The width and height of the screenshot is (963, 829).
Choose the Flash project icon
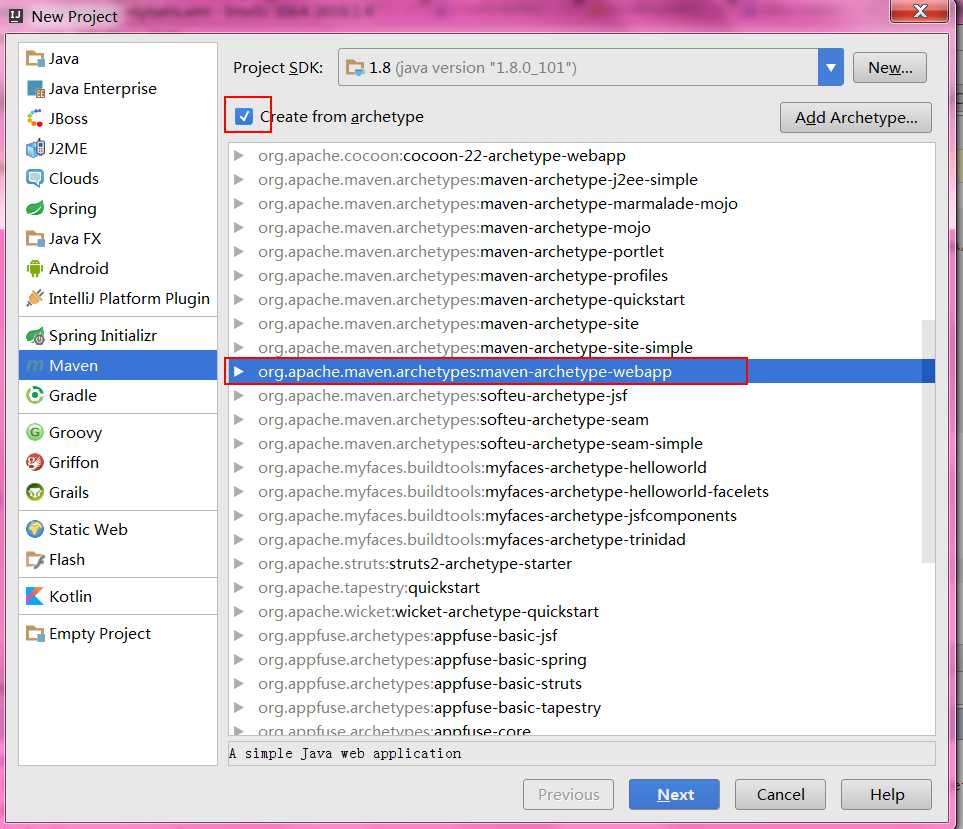click(x=35, y=559)
